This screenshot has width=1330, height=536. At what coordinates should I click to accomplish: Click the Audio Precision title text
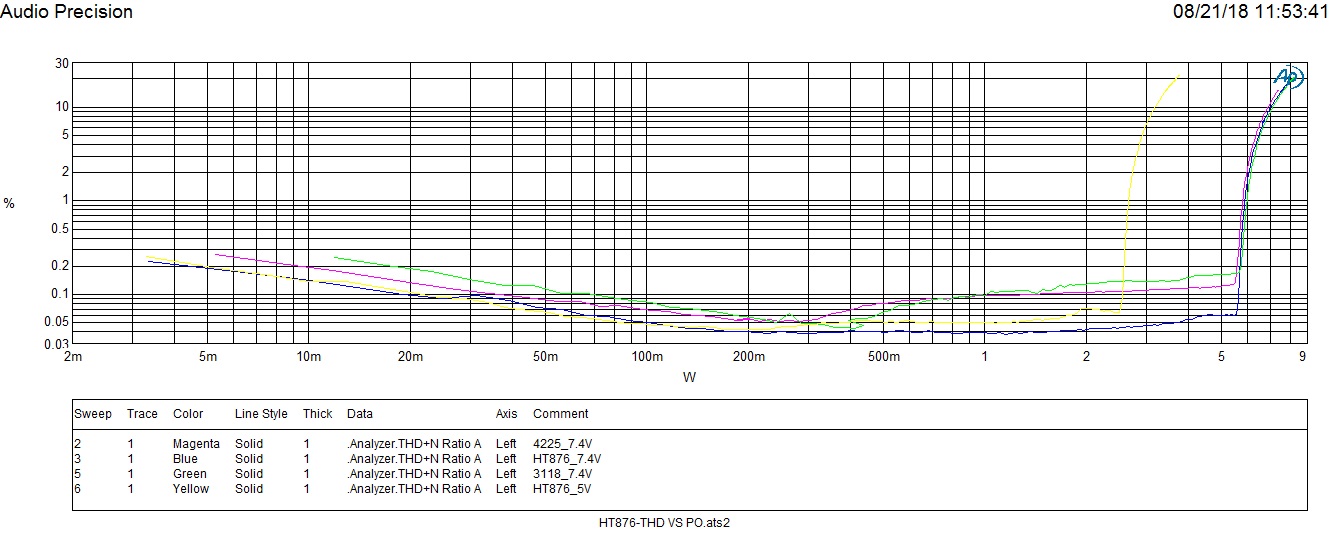point(67,12)
